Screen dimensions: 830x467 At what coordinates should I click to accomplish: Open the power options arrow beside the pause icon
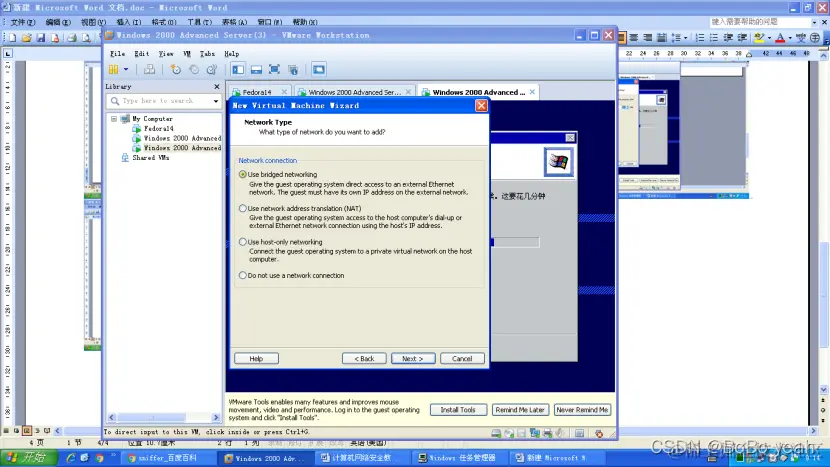pyautogui.click(x=126, y=69)
